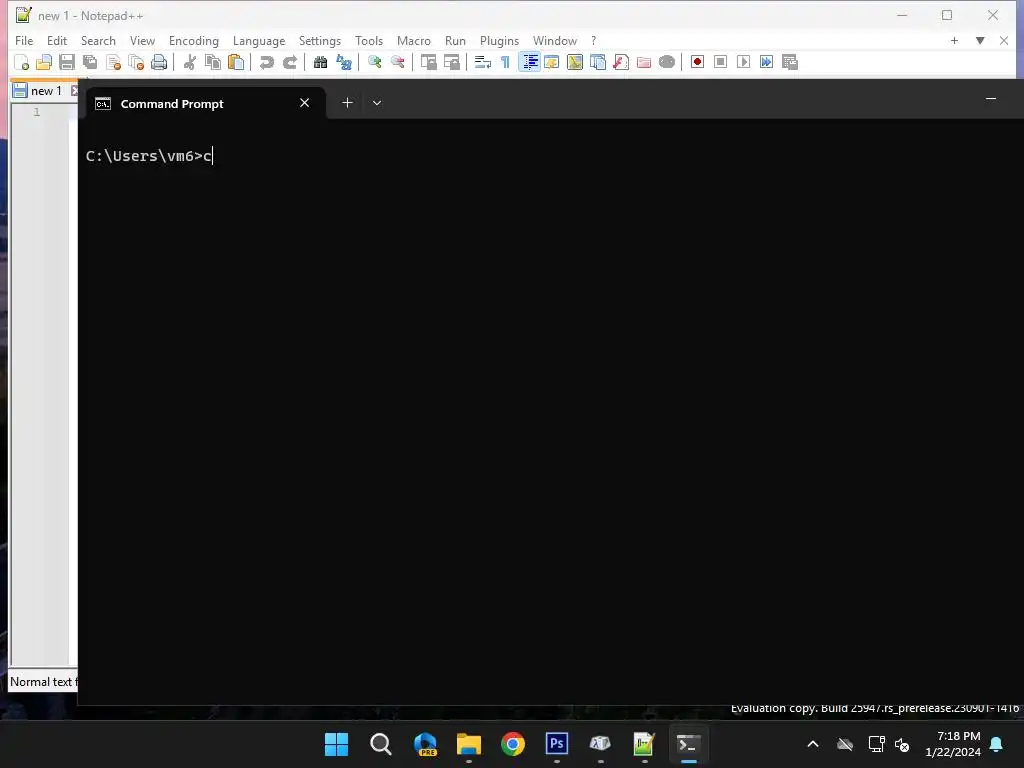Click Synchronize horizontal scrolling icon
This screenshot has height=768, width=1024.
click(x=451, y=62)
